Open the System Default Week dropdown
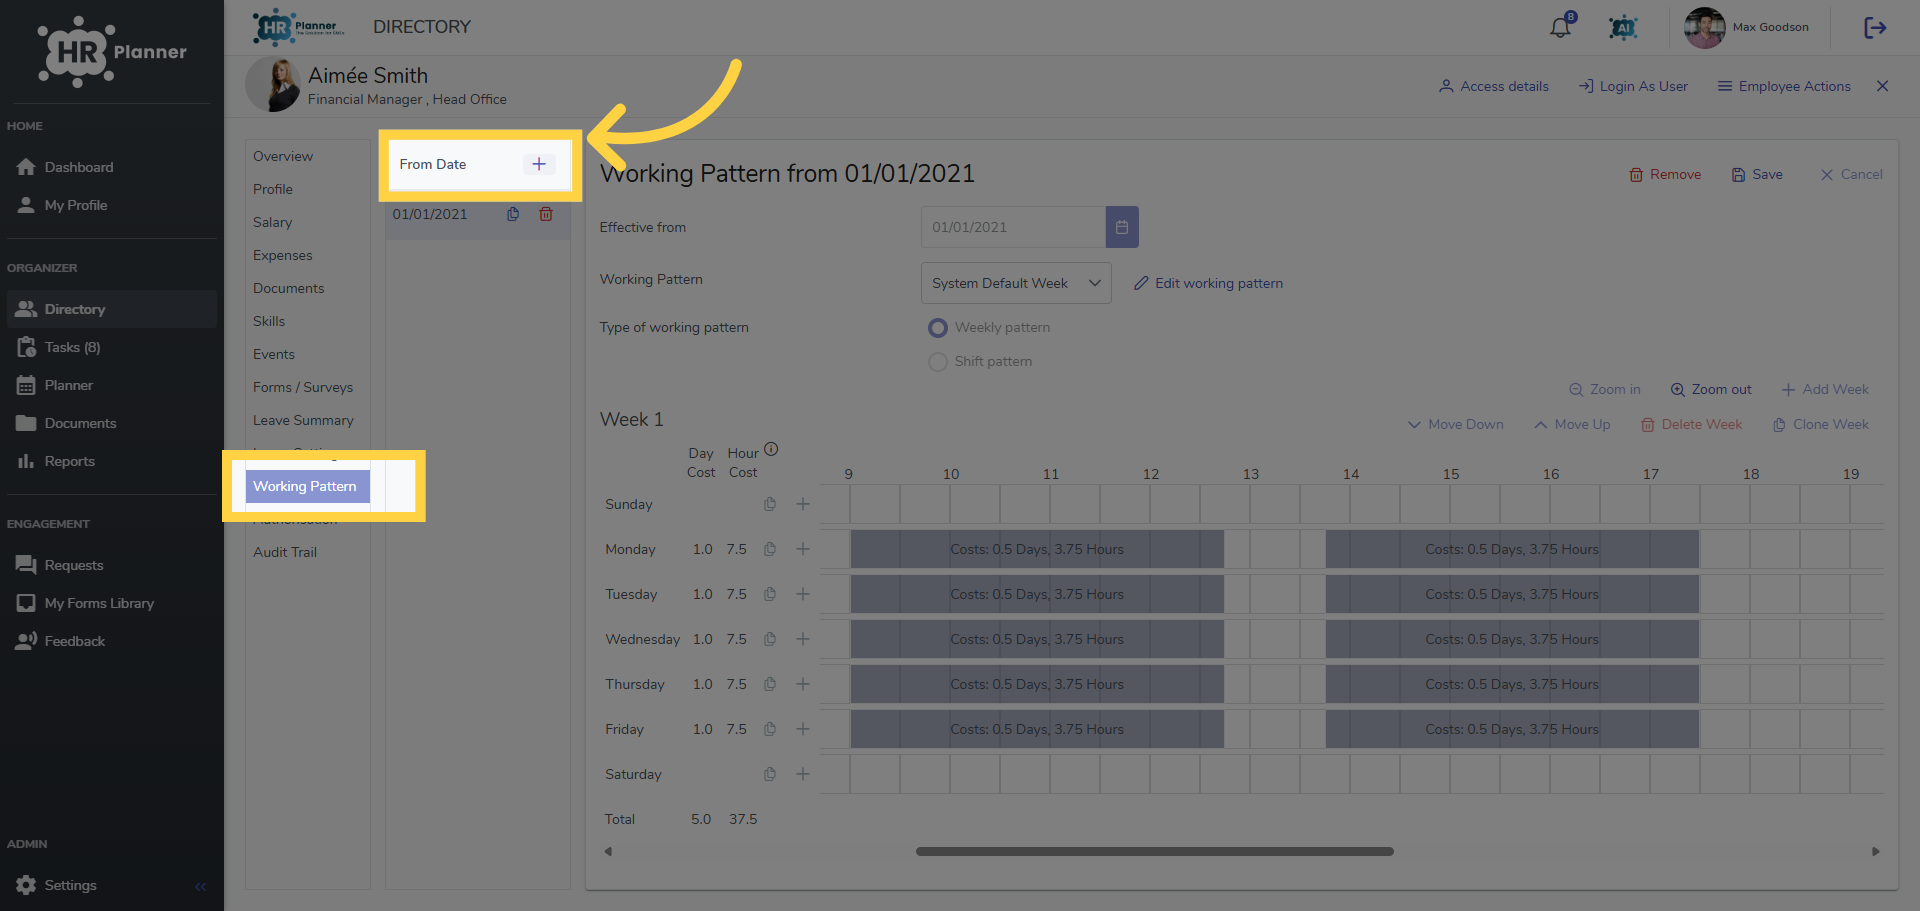Viewport: 1920px width, 911px height. (x=1015, y=283)
